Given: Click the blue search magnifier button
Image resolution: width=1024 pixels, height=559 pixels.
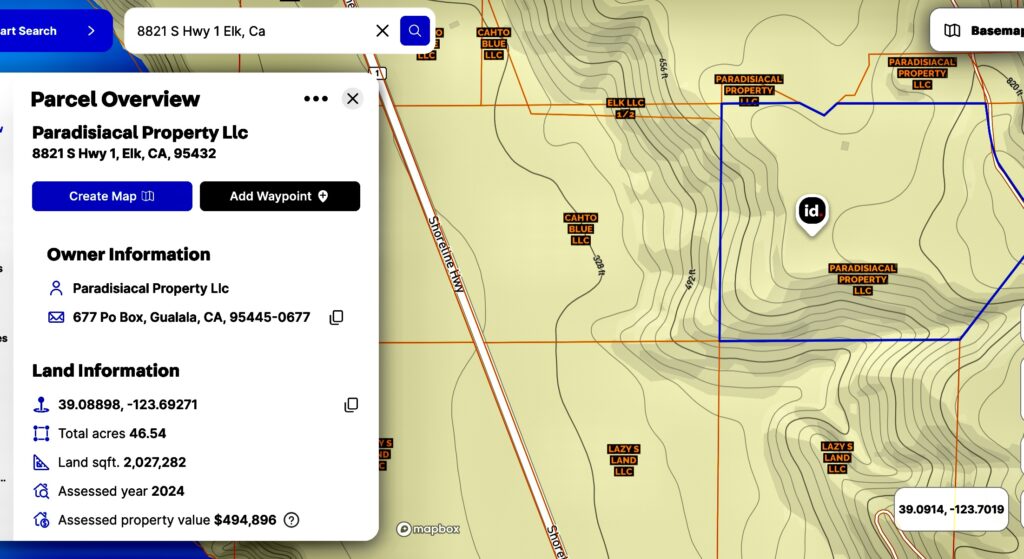Looking at the screenshot, I should (414, 31).
